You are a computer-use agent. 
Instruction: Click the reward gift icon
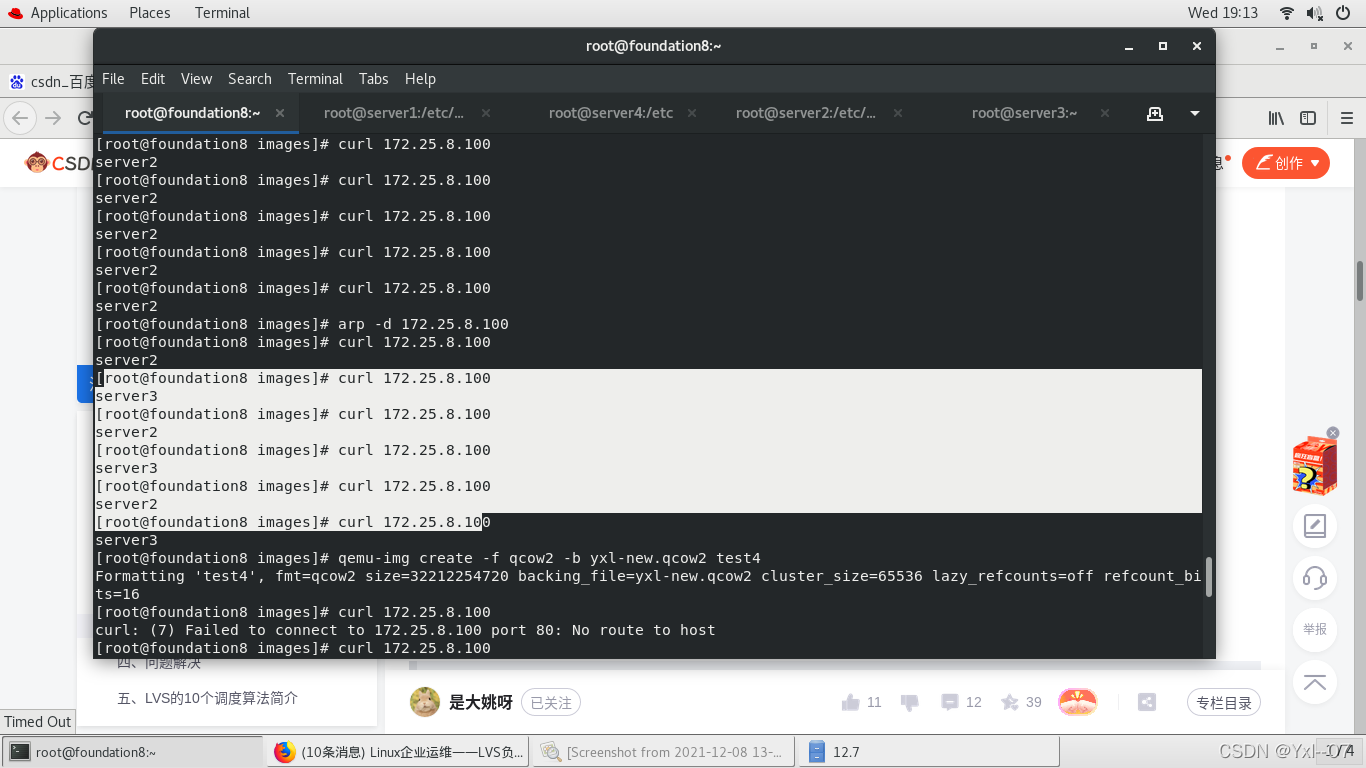[1077, 702]
